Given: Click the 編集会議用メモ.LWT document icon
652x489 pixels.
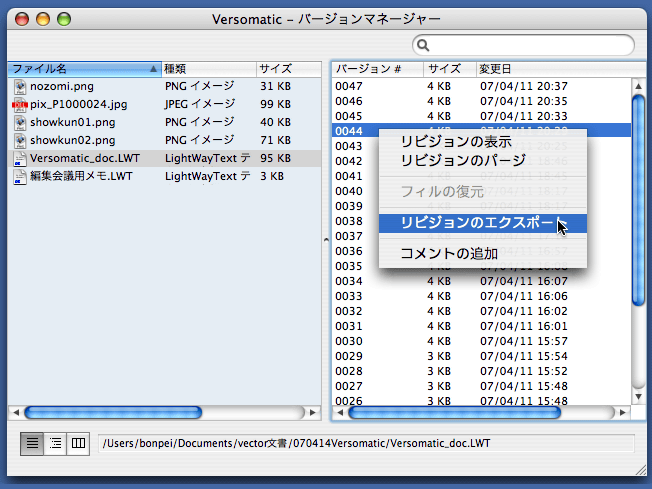Looking at the screenshot, I should click(20, 176).
